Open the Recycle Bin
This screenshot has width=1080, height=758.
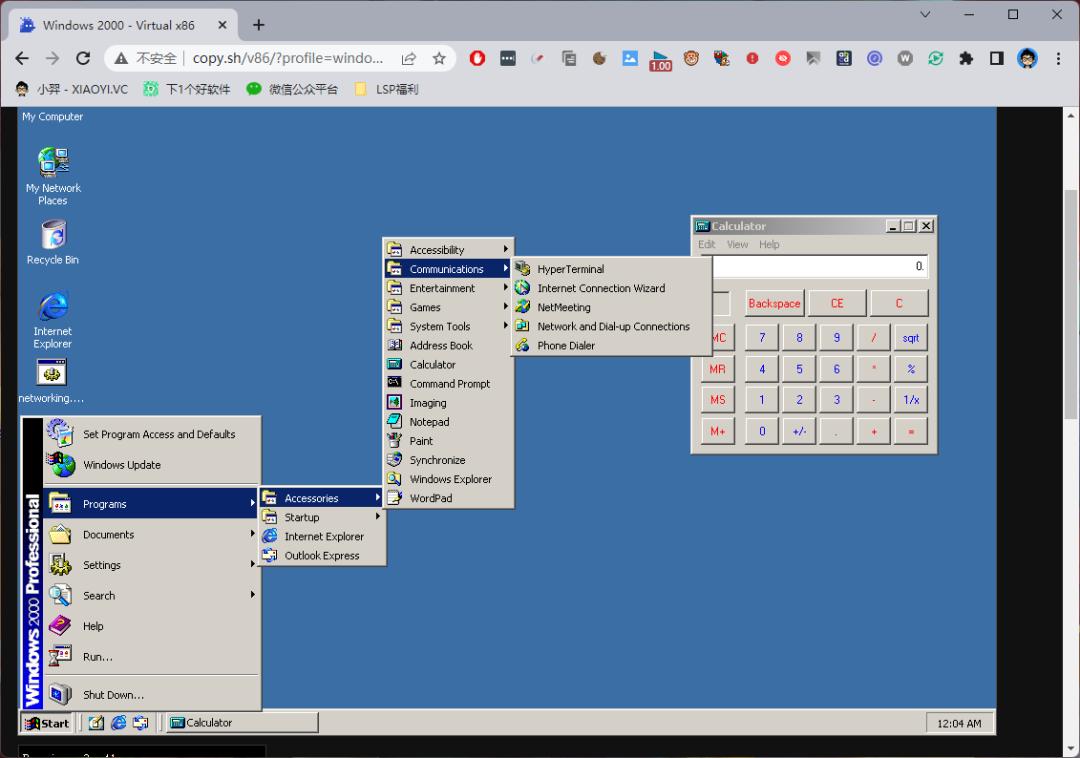pyautogui.click(x=51, y=236)
